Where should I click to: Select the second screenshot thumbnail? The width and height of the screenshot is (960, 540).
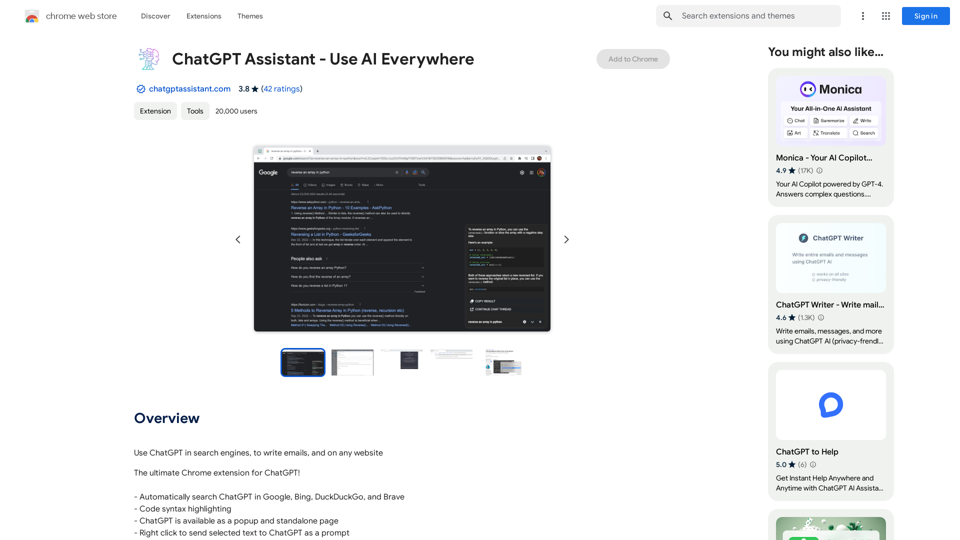click(353, 362)
